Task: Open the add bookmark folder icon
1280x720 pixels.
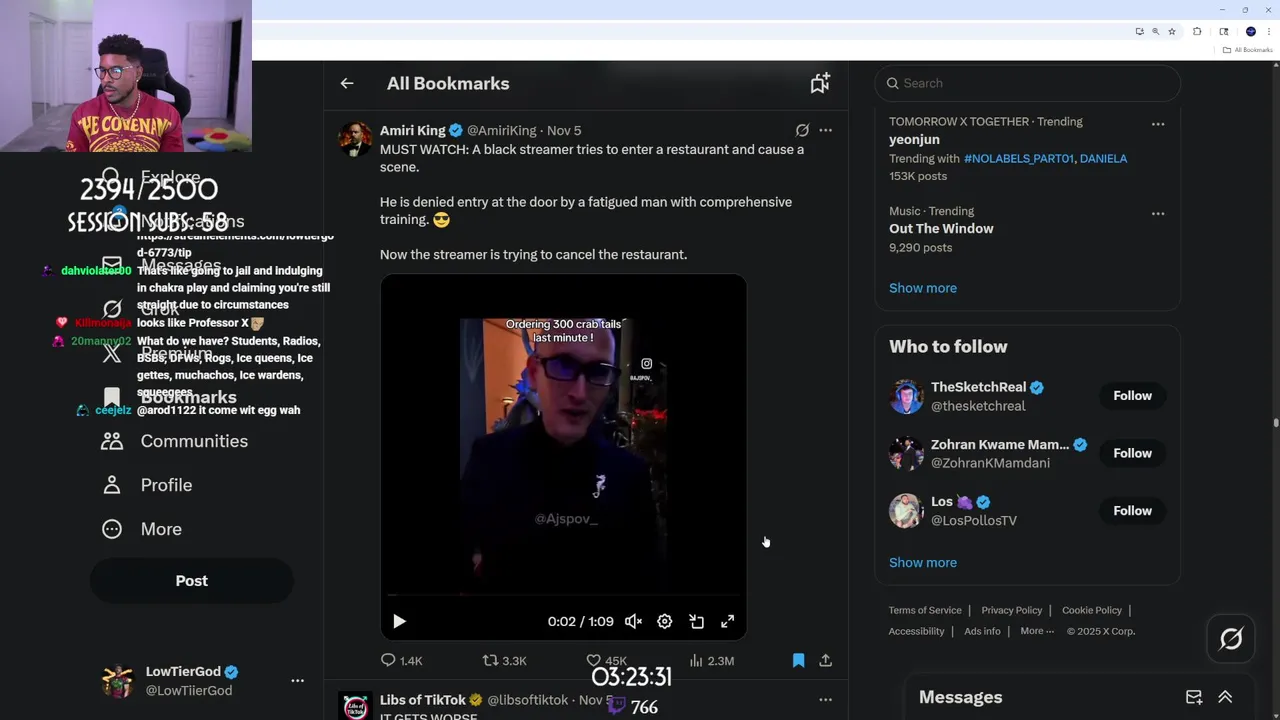Action: tap(820, 83)
